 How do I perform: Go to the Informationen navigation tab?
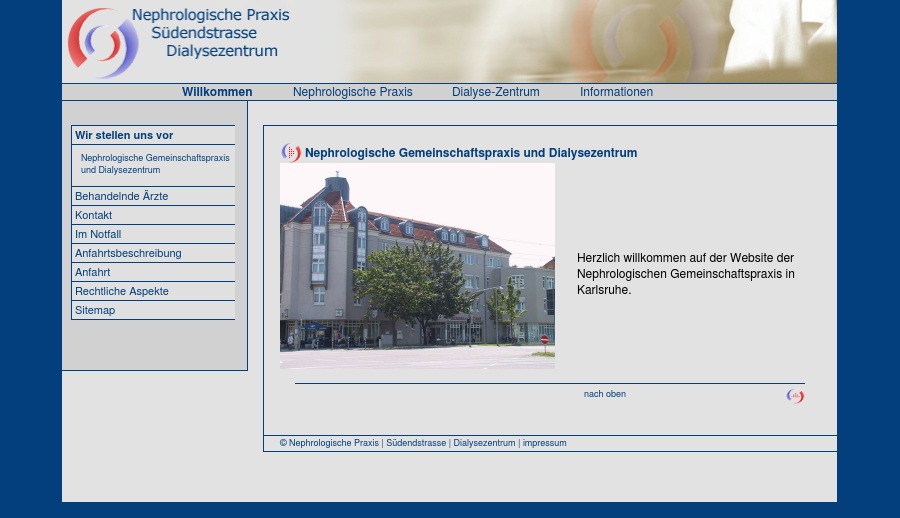616,92
